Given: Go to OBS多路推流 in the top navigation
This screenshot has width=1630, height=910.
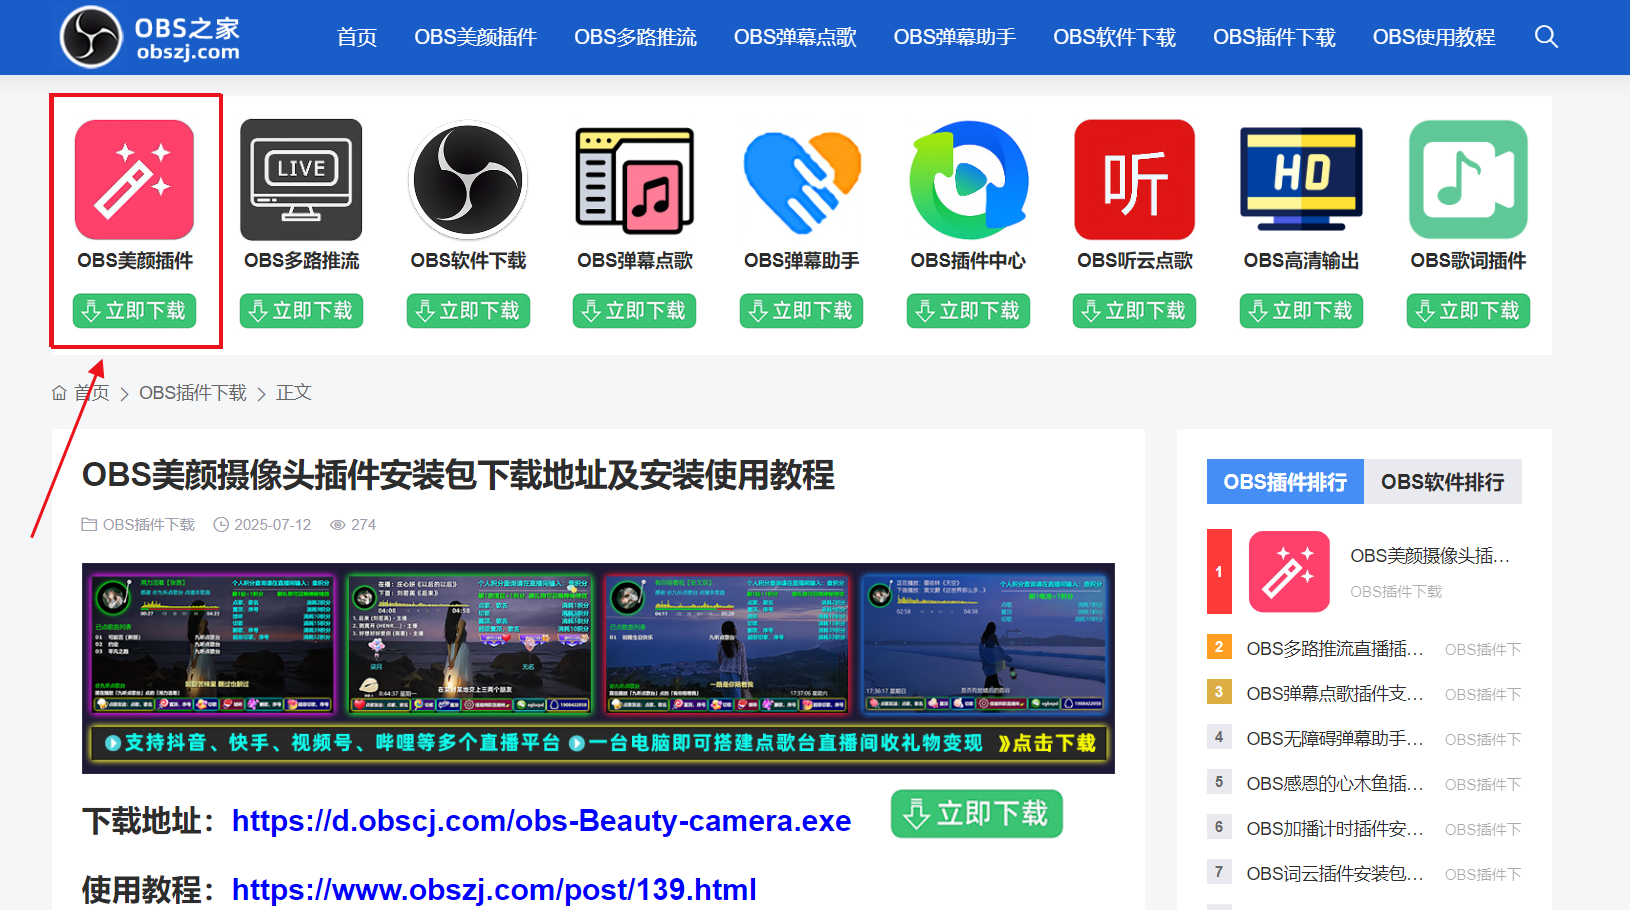Looking at the screenshot, I should click(635, 37).
